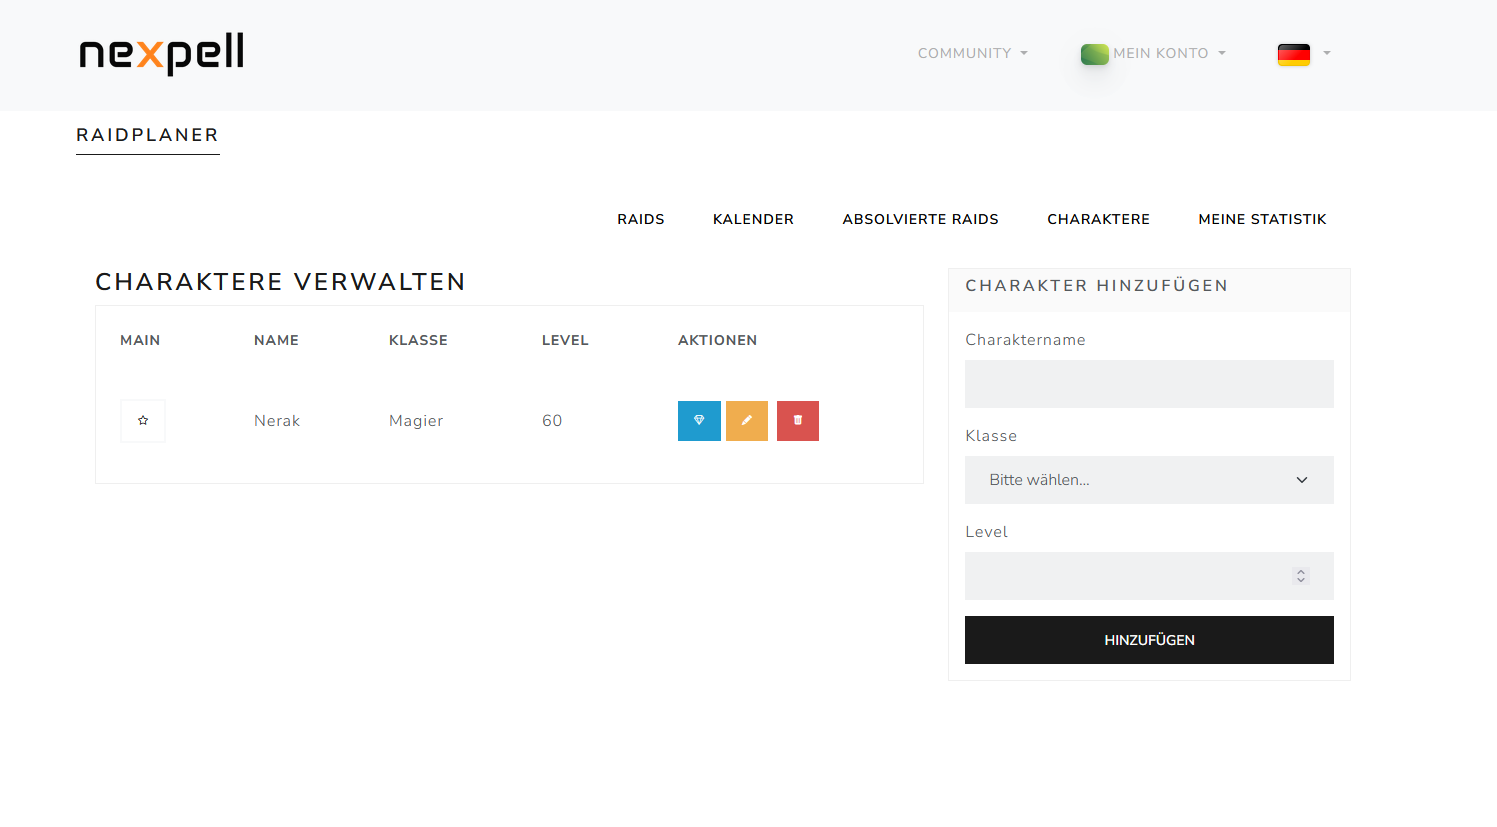Image resolution: width=1497 pixels, height=827 pixels.
Task: Click the nexpell logo
Action: (160, 55)
